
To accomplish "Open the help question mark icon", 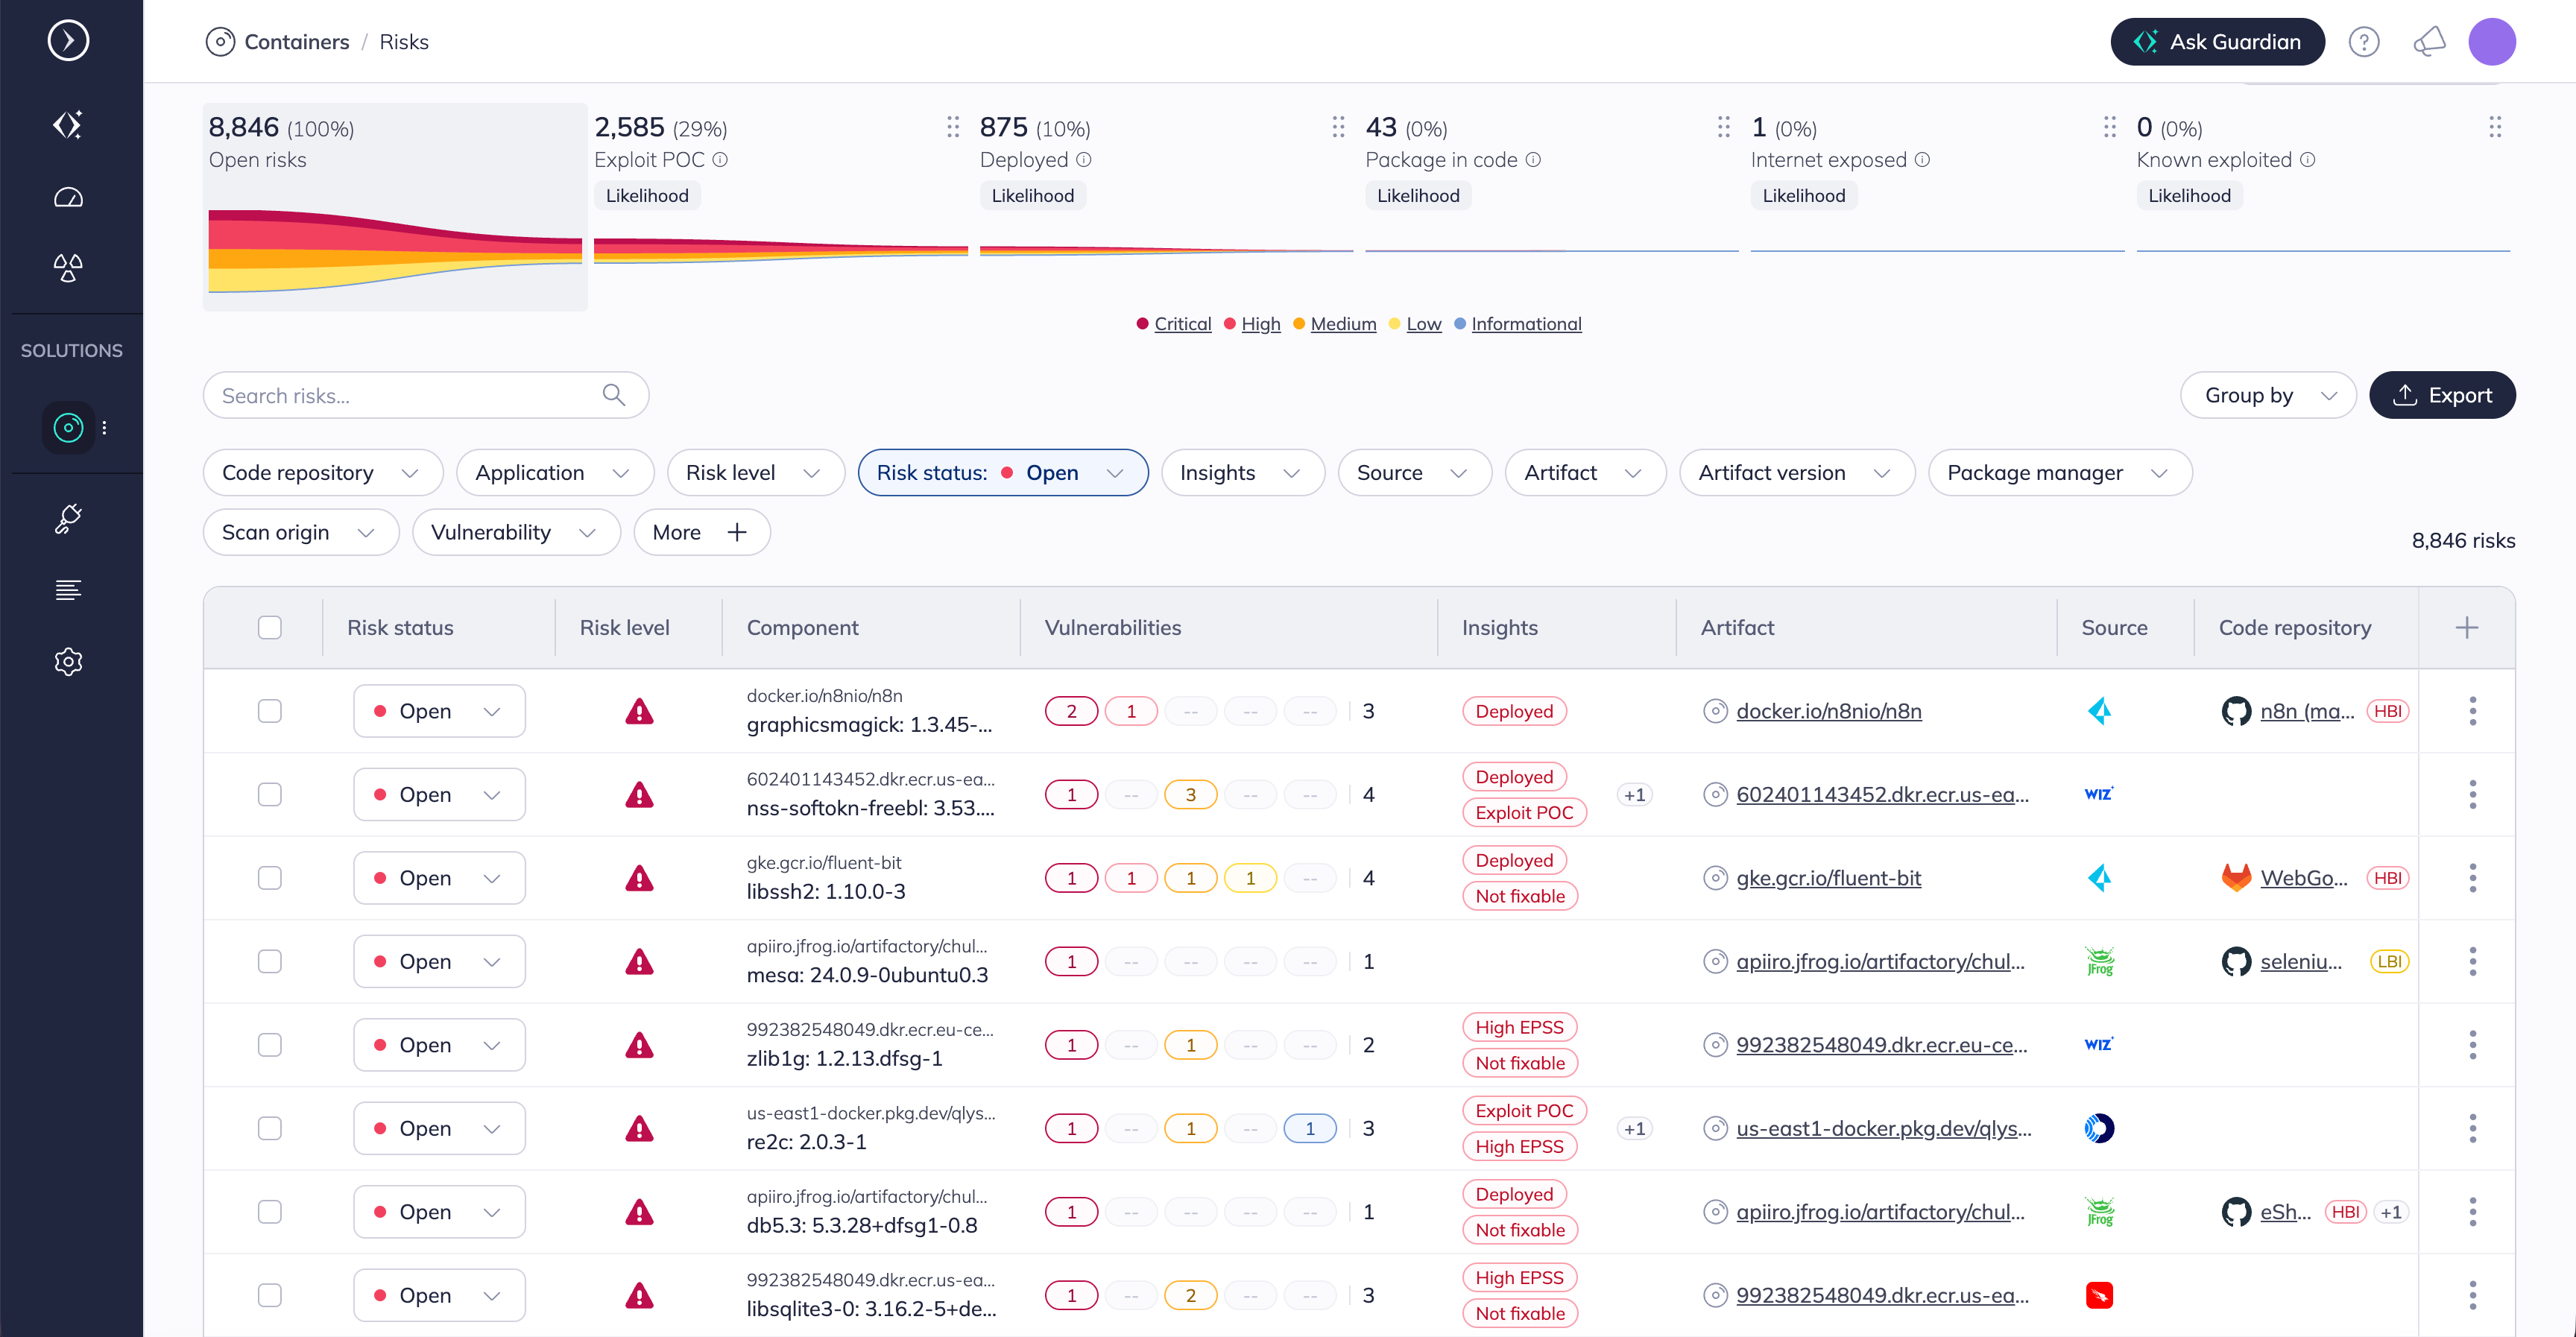I will (x=2364, y=42).
